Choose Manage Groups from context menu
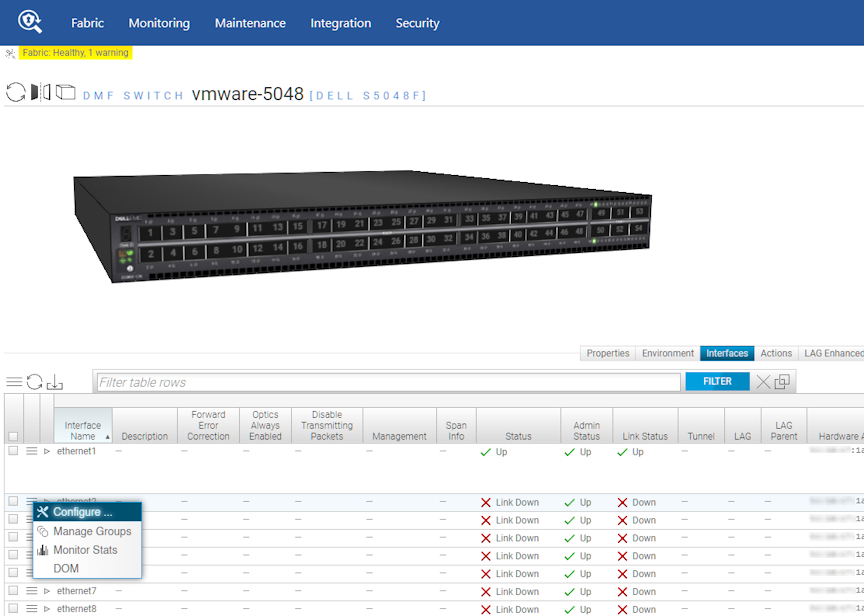864x616 pixels. 88,531
